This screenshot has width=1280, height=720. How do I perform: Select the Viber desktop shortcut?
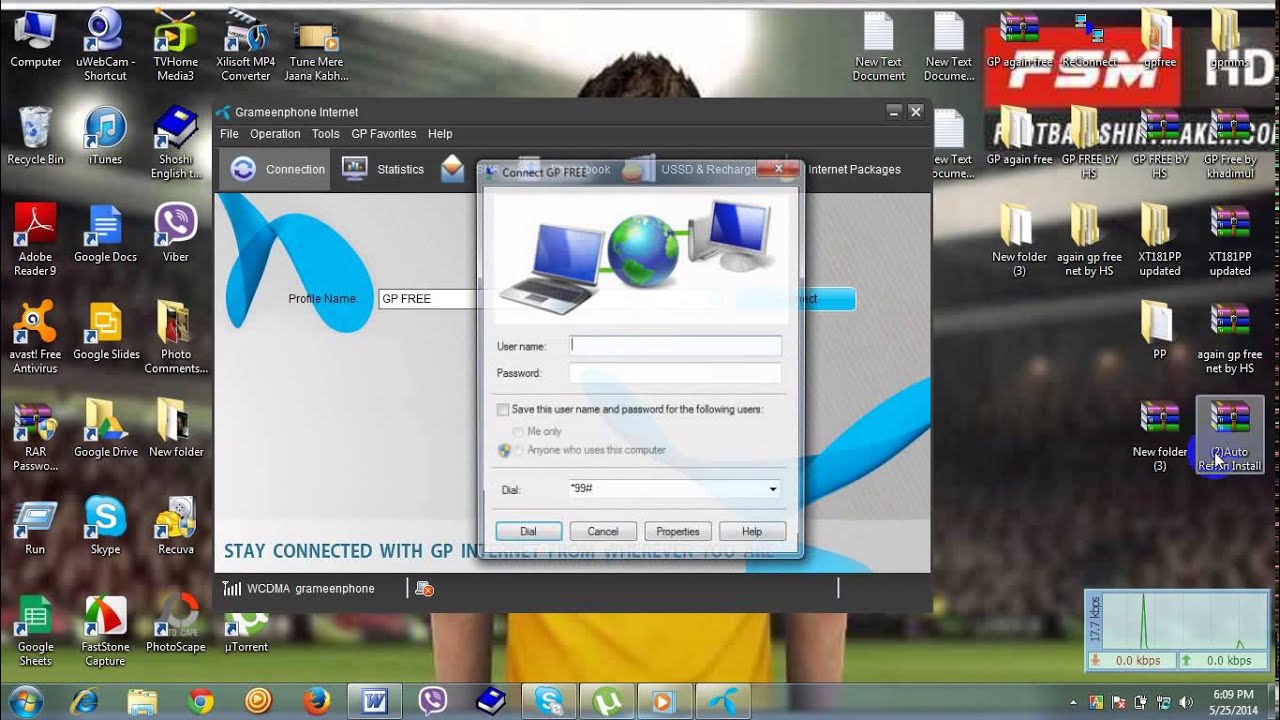176,234
